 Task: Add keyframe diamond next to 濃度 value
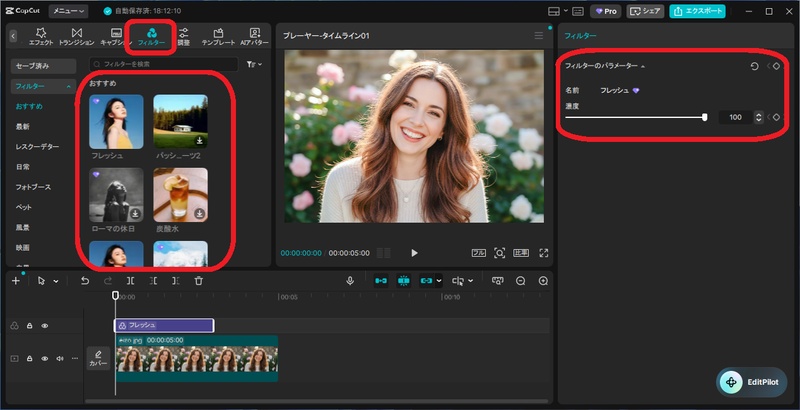point(776,117)
